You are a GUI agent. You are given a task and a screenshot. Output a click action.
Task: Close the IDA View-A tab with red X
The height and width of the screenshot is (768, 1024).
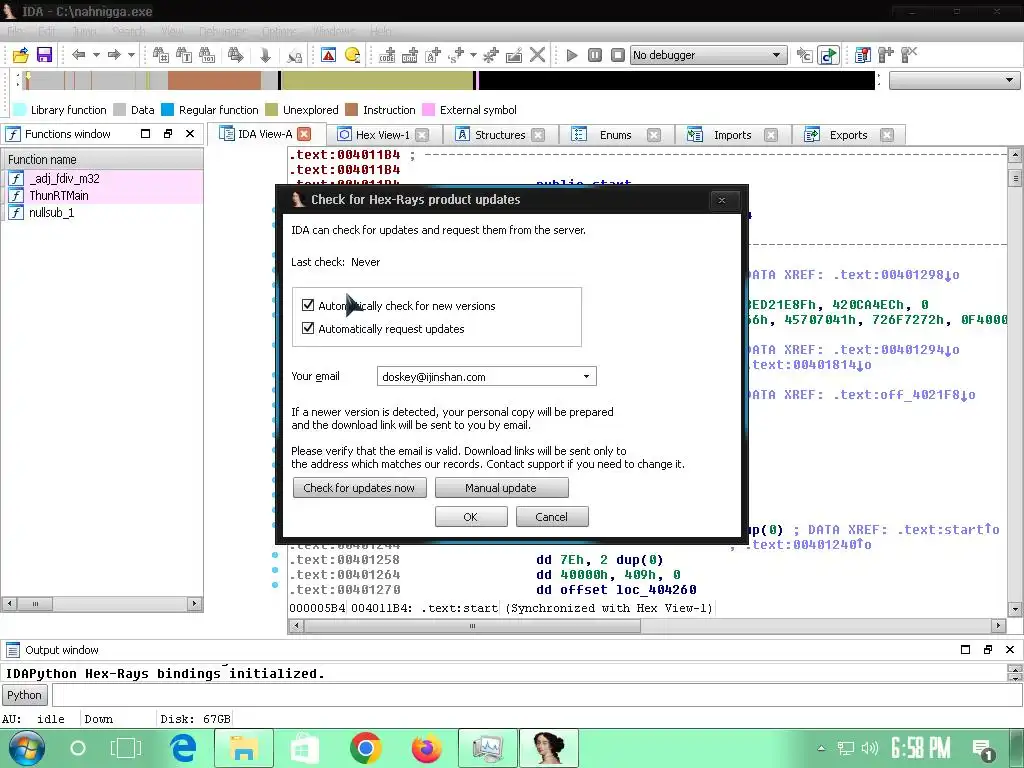tap(304, 134)
